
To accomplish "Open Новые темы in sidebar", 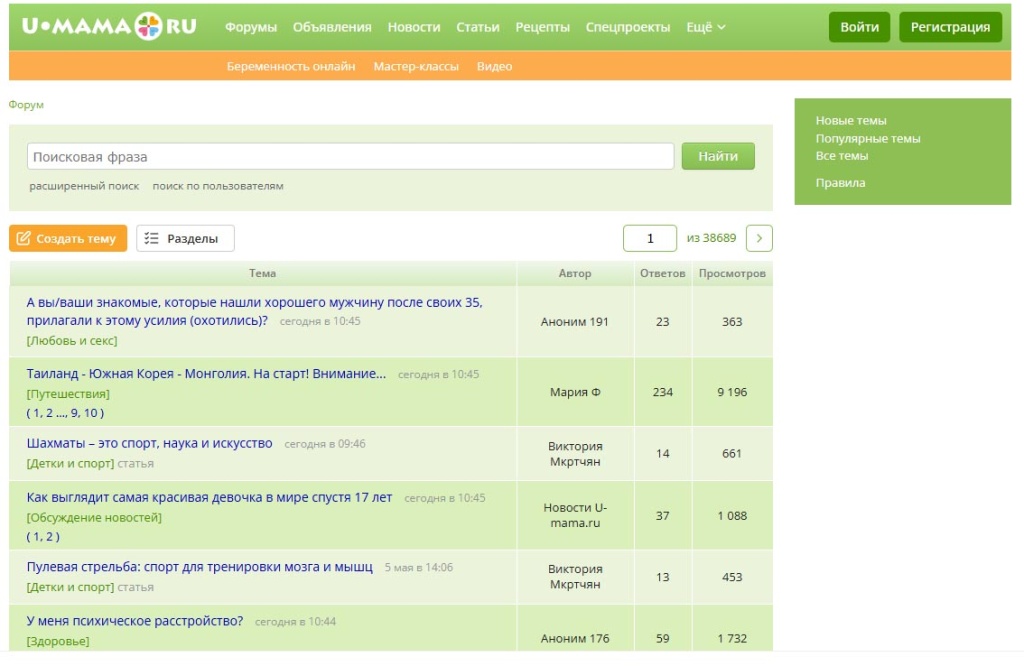I will (851, 121).
